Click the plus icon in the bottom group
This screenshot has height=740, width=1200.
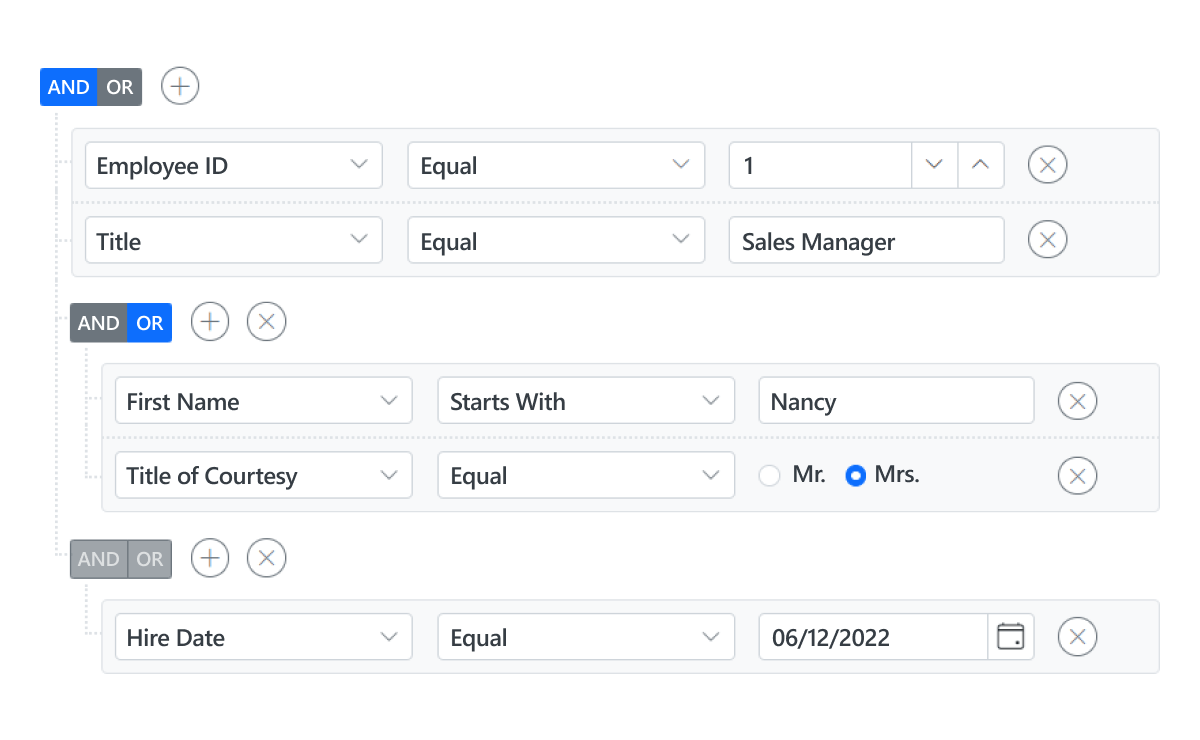coord(209,557)
